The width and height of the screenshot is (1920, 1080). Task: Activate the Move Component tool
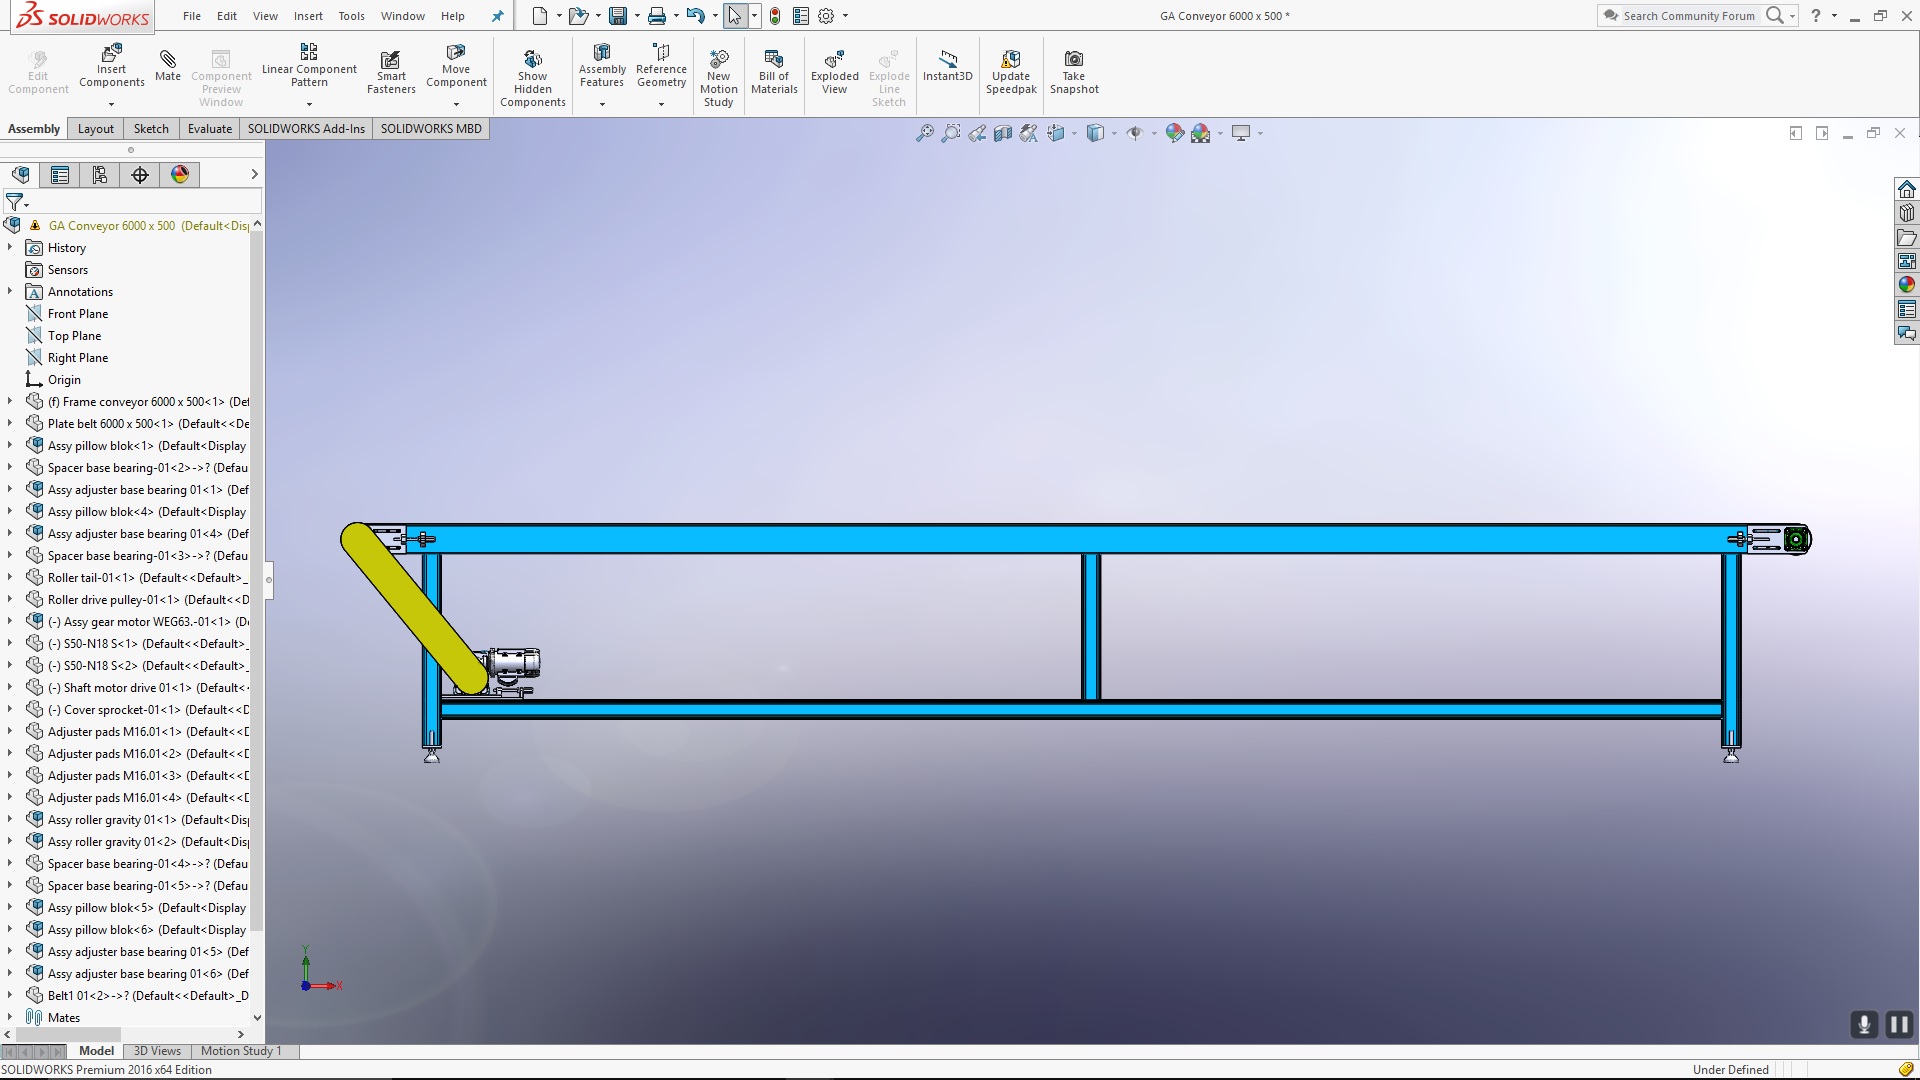point(456,66)
